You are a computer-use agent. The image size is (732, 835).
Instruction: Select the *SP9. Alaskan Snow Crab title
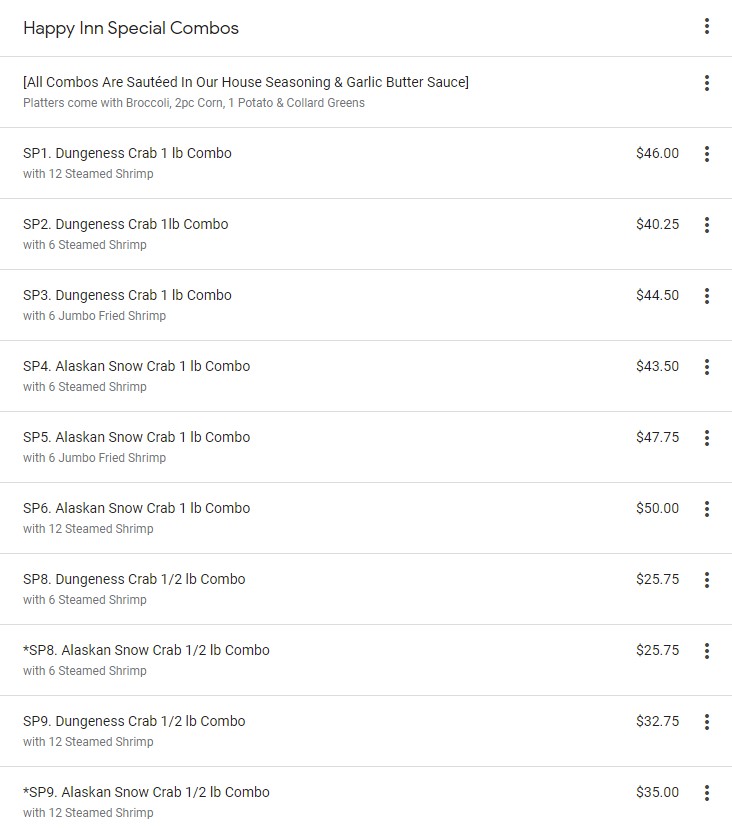(x=146, y=792)
